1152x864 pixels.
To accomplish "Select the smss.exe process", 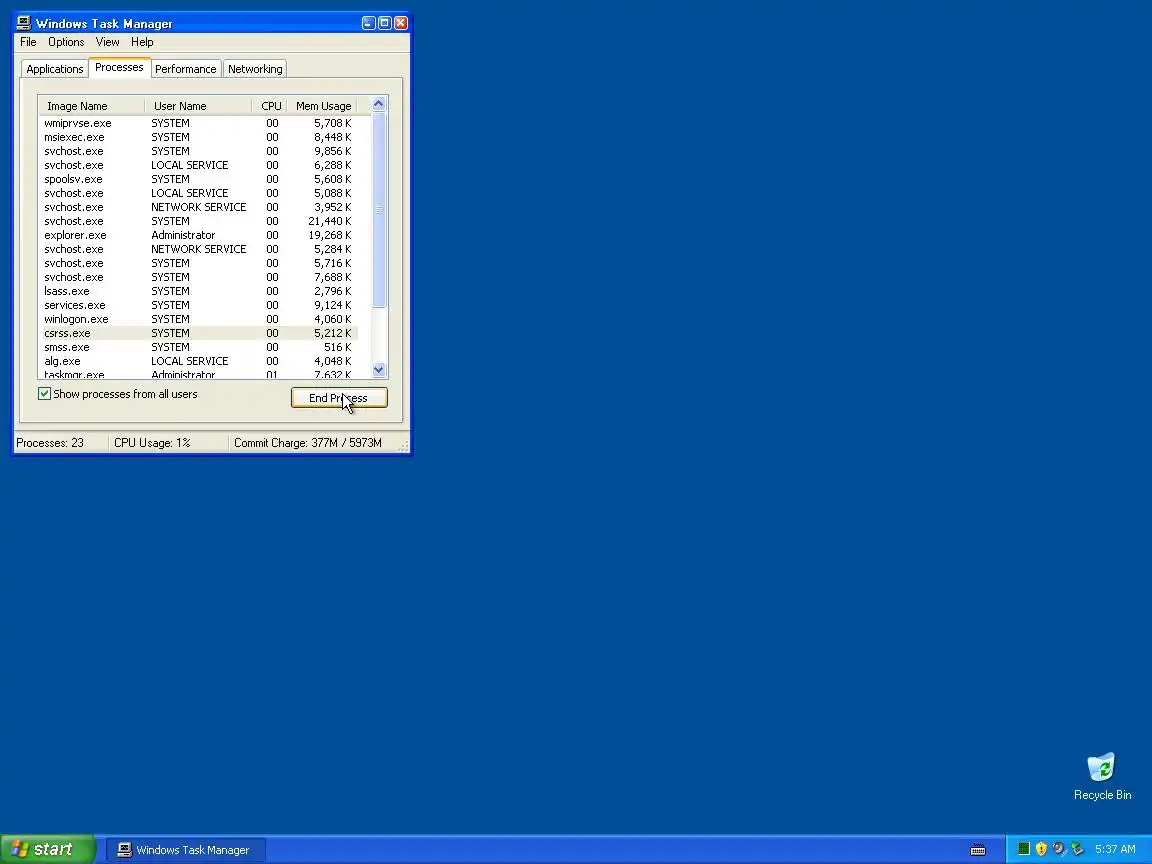I will [x=198, y=347].
